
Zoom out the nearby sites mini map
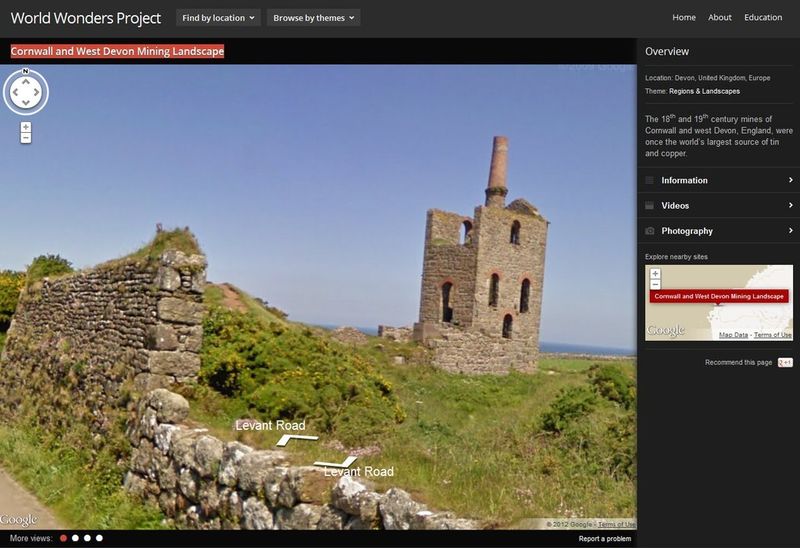(x=655, y=284)
